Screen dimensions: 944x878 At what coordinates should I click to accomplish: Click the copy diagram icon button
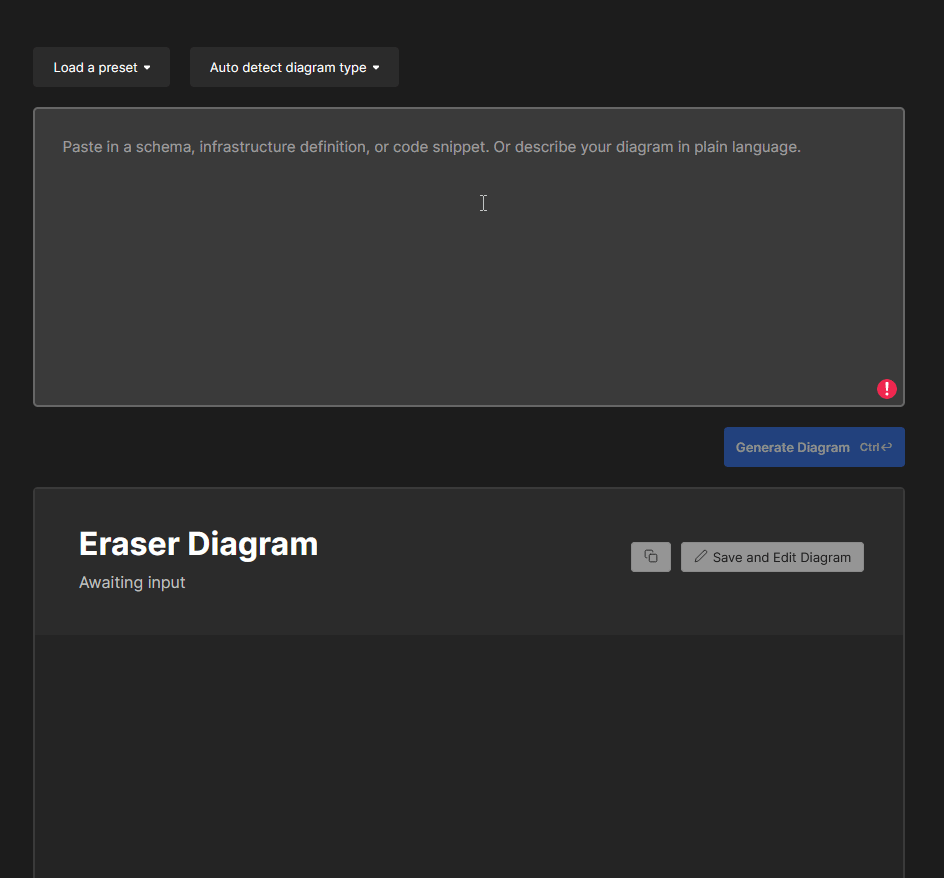(x=651, y=557)
